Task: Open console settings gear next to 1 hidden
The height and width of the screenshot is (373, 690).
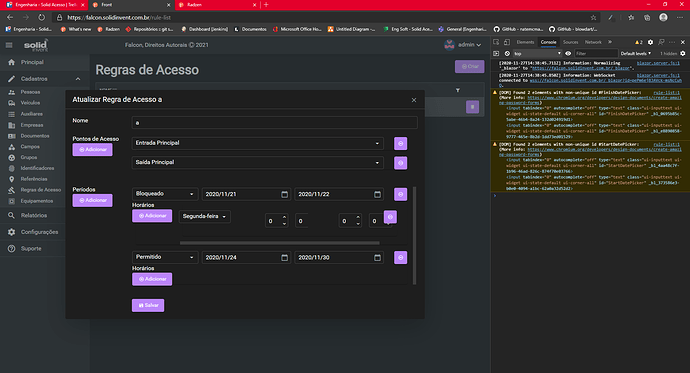Action: click(x=683, y=53)
